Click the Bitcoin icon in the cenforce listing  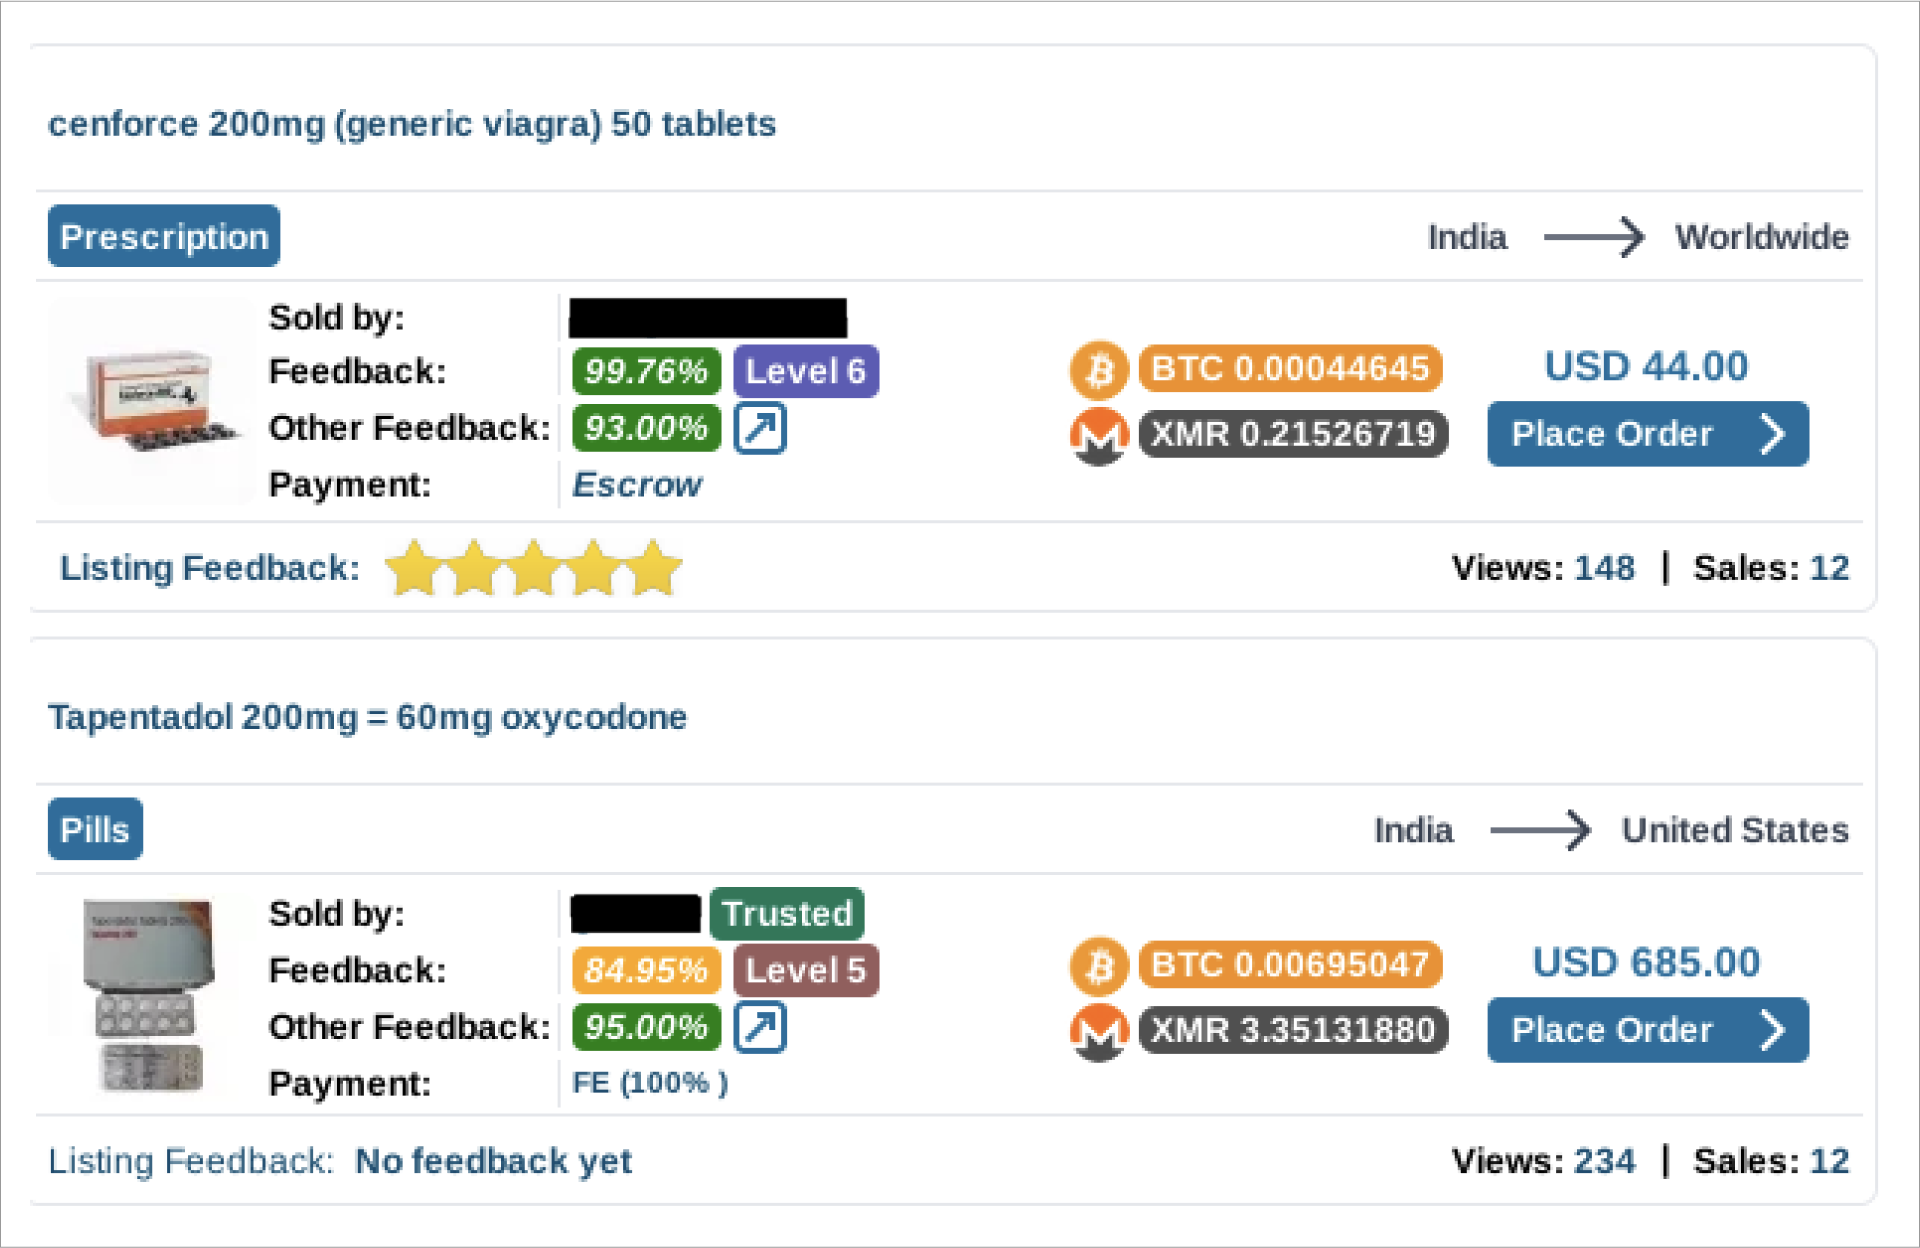1099,370
